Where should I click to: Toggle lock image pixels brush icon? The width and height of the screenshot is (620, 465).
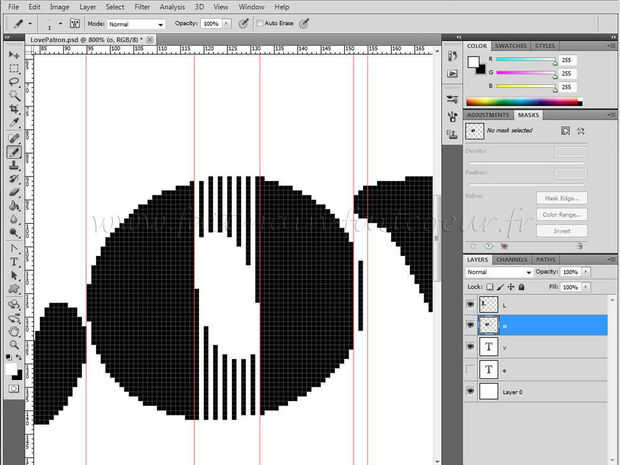point(501,287)
